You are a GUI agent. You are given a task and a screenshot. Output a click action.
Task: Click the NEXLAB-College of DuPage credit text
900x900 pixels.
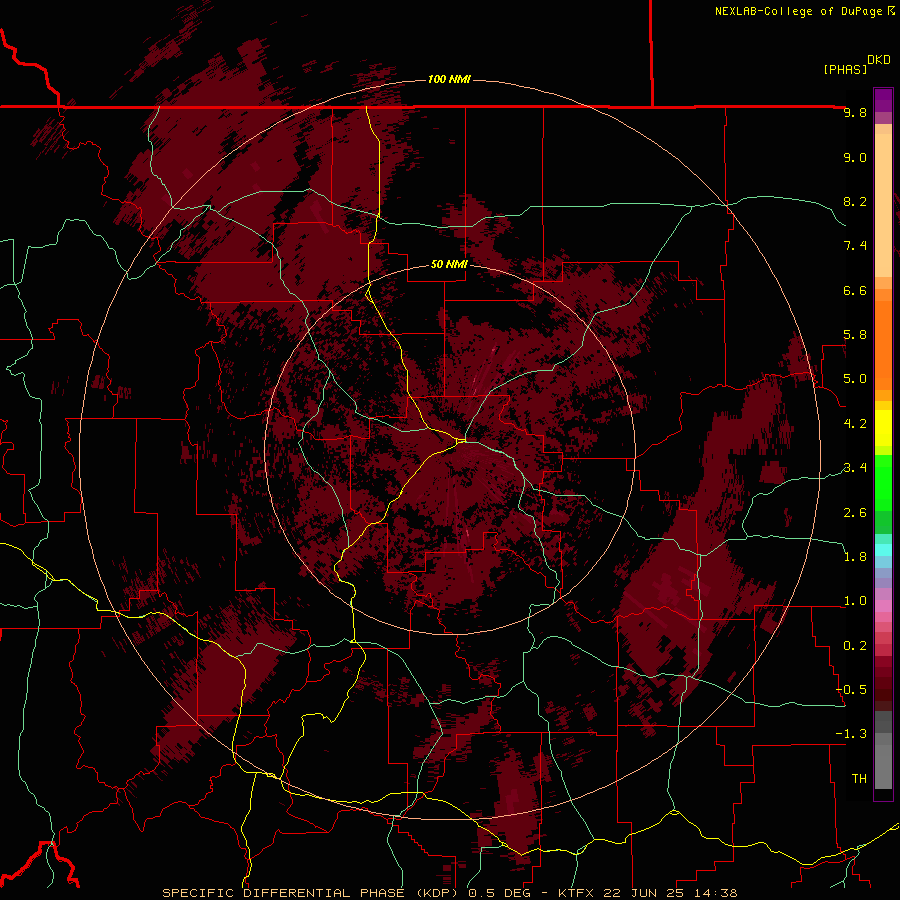click(804, 11)
